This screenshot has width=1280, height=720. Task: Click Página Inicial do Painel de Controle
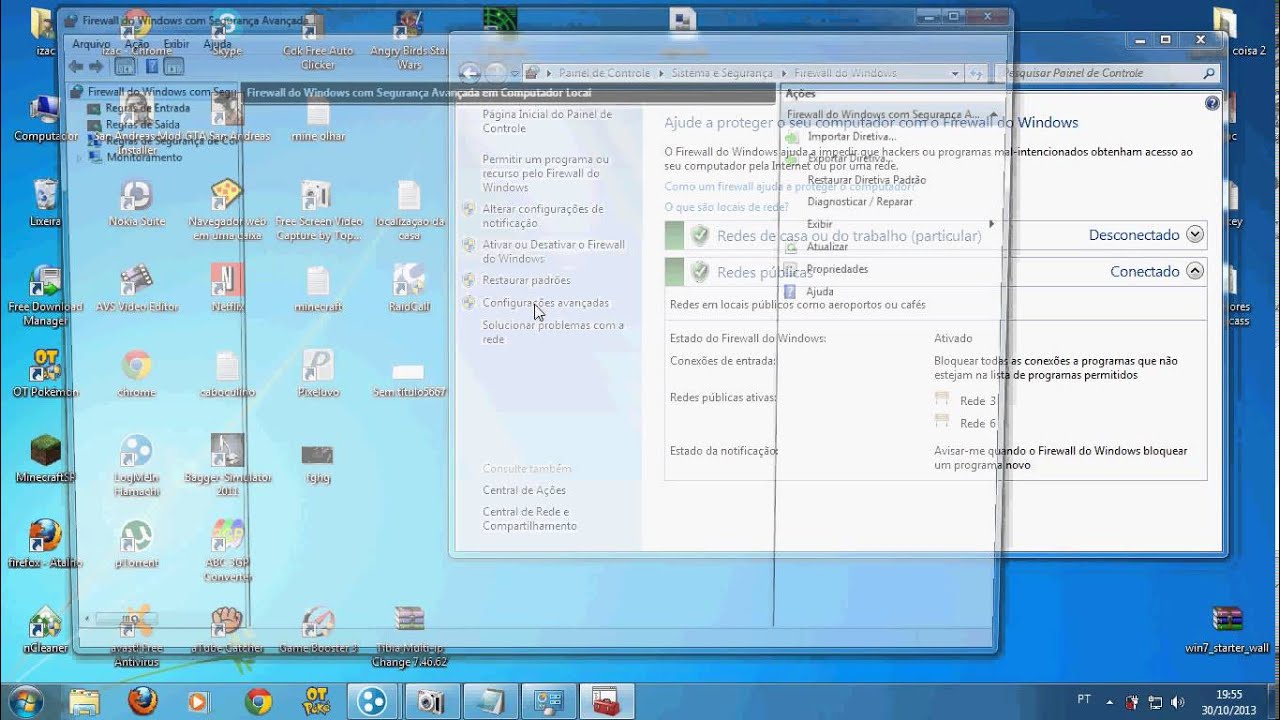point(547,121)
